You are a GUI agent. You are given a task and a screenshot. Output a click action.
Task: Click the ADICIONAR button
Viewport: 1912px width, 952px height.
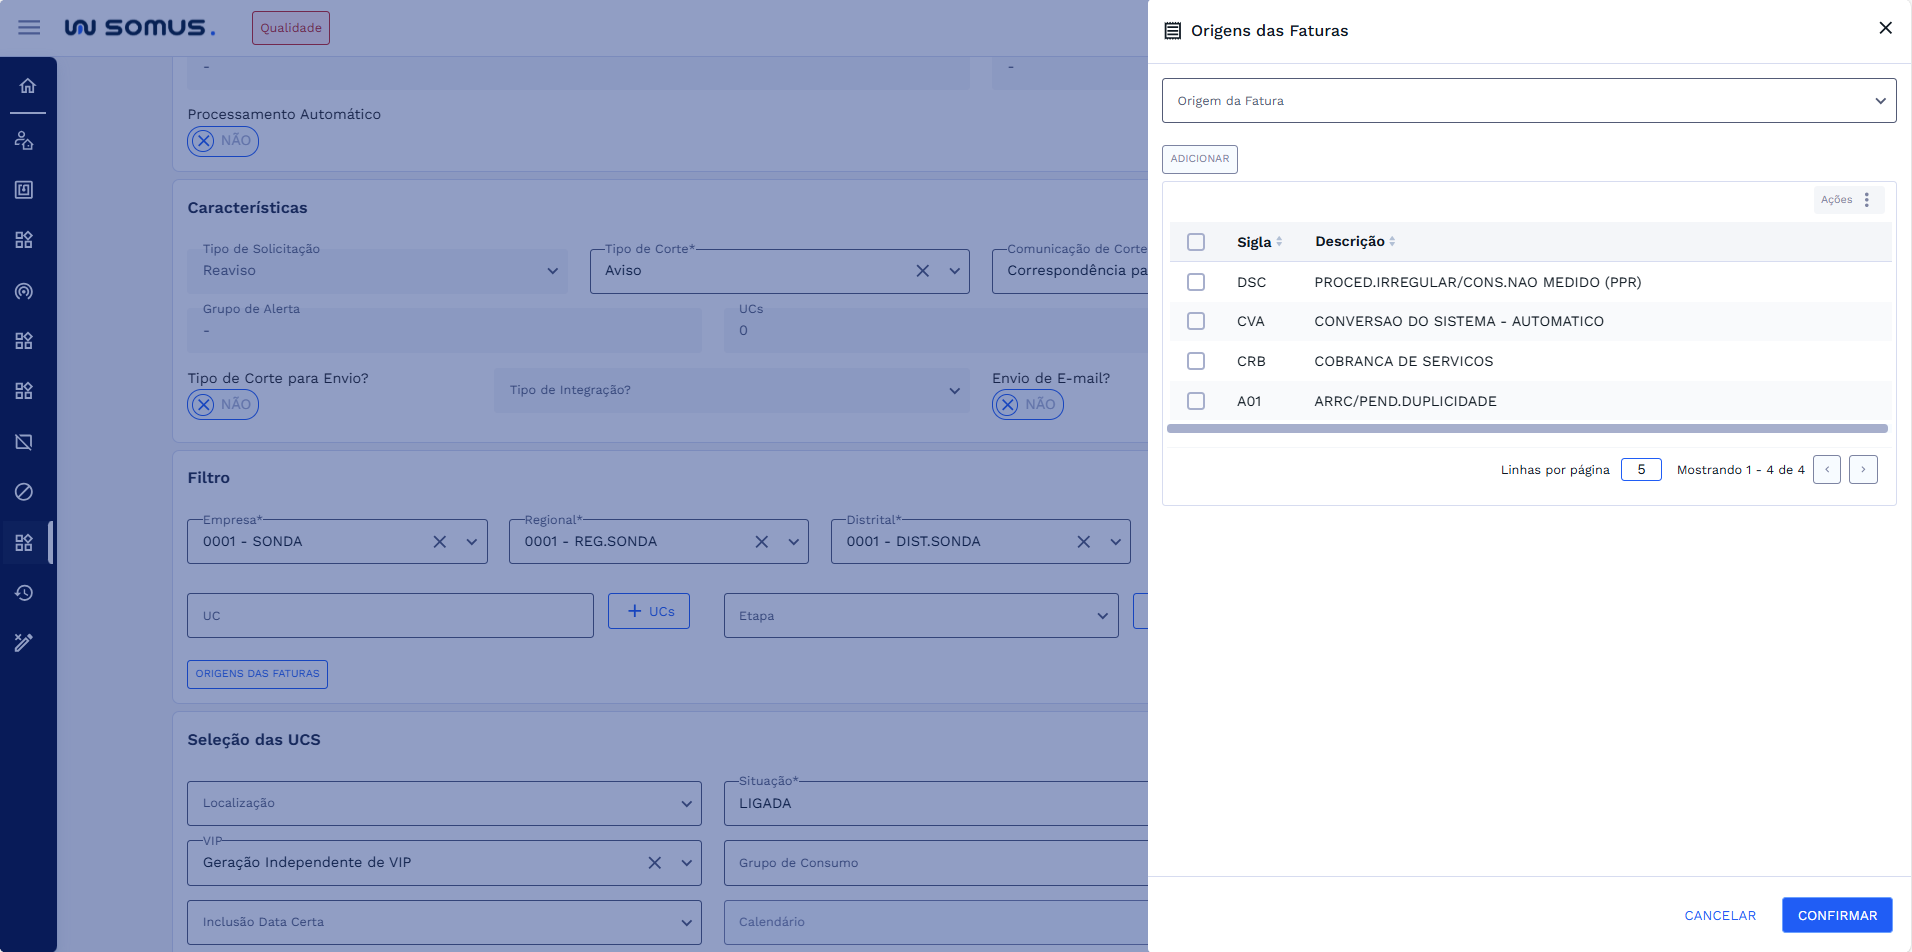pos(1199,159)
